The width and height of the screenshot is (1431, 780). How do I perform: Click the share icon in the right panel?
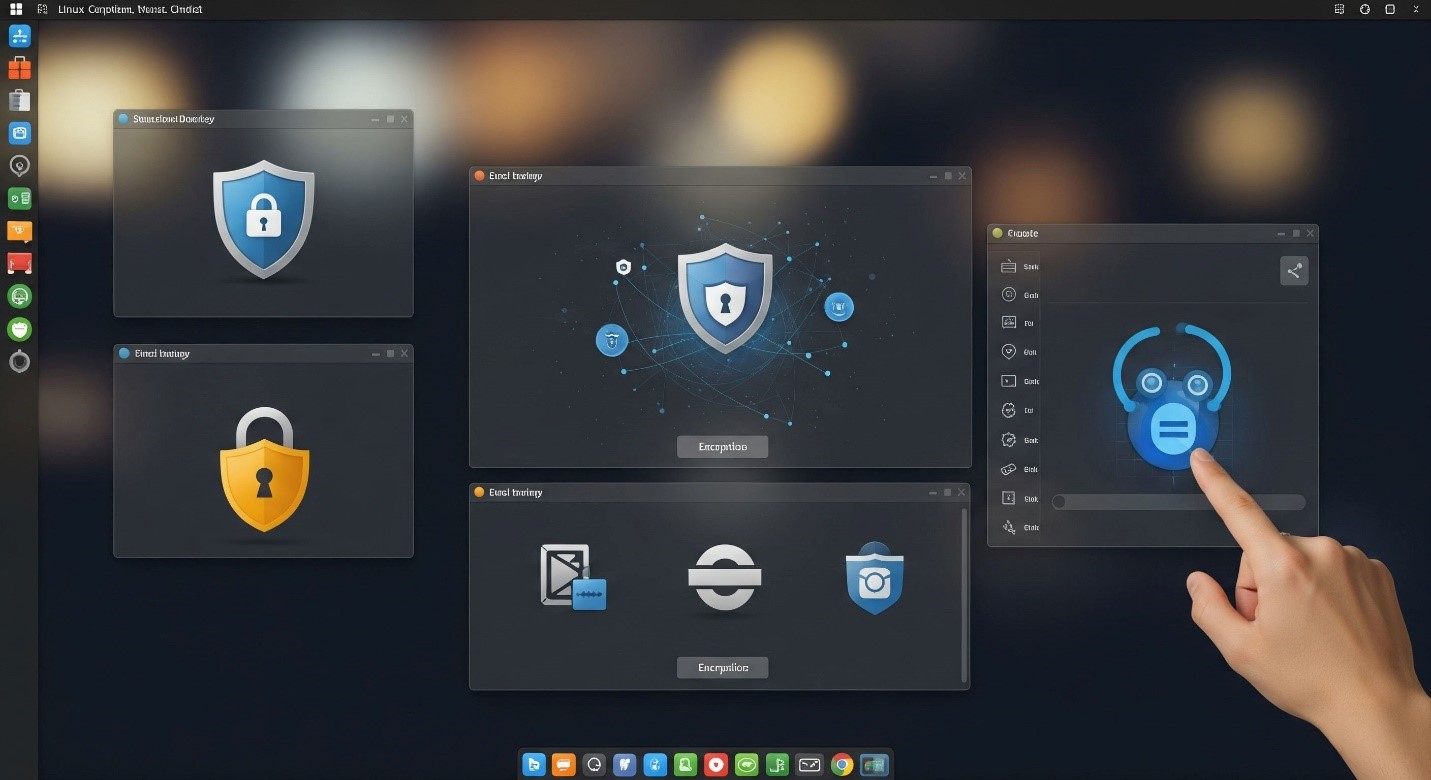pyautogui.click(x=1294, y=271)
